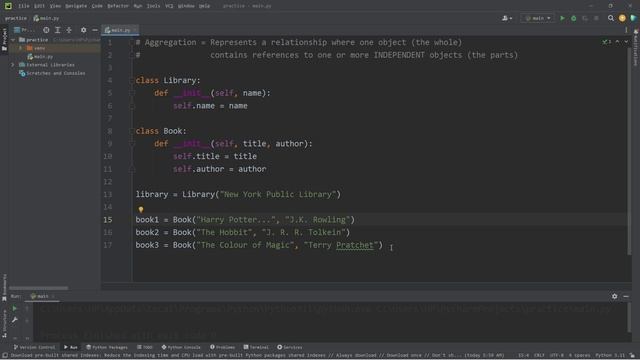This screenshot has height=360, width=640.
Task: Open Version Control tool window
Action: (34, 347)
